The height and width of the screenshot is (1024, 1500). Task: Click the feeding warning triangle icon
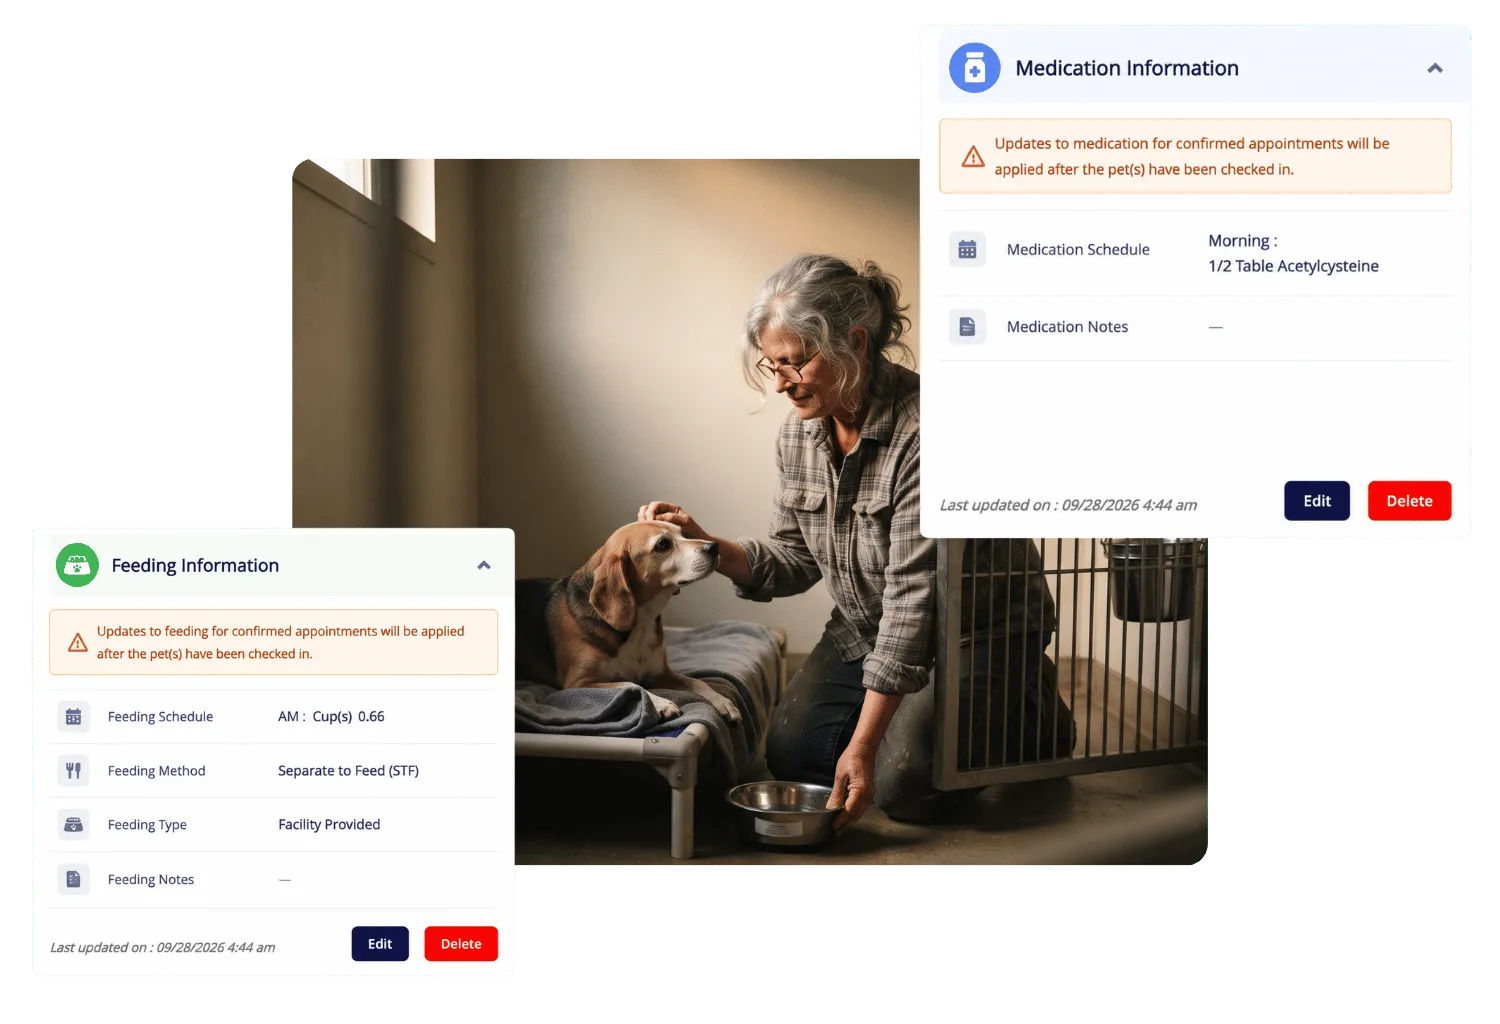(x=77, y=643)
